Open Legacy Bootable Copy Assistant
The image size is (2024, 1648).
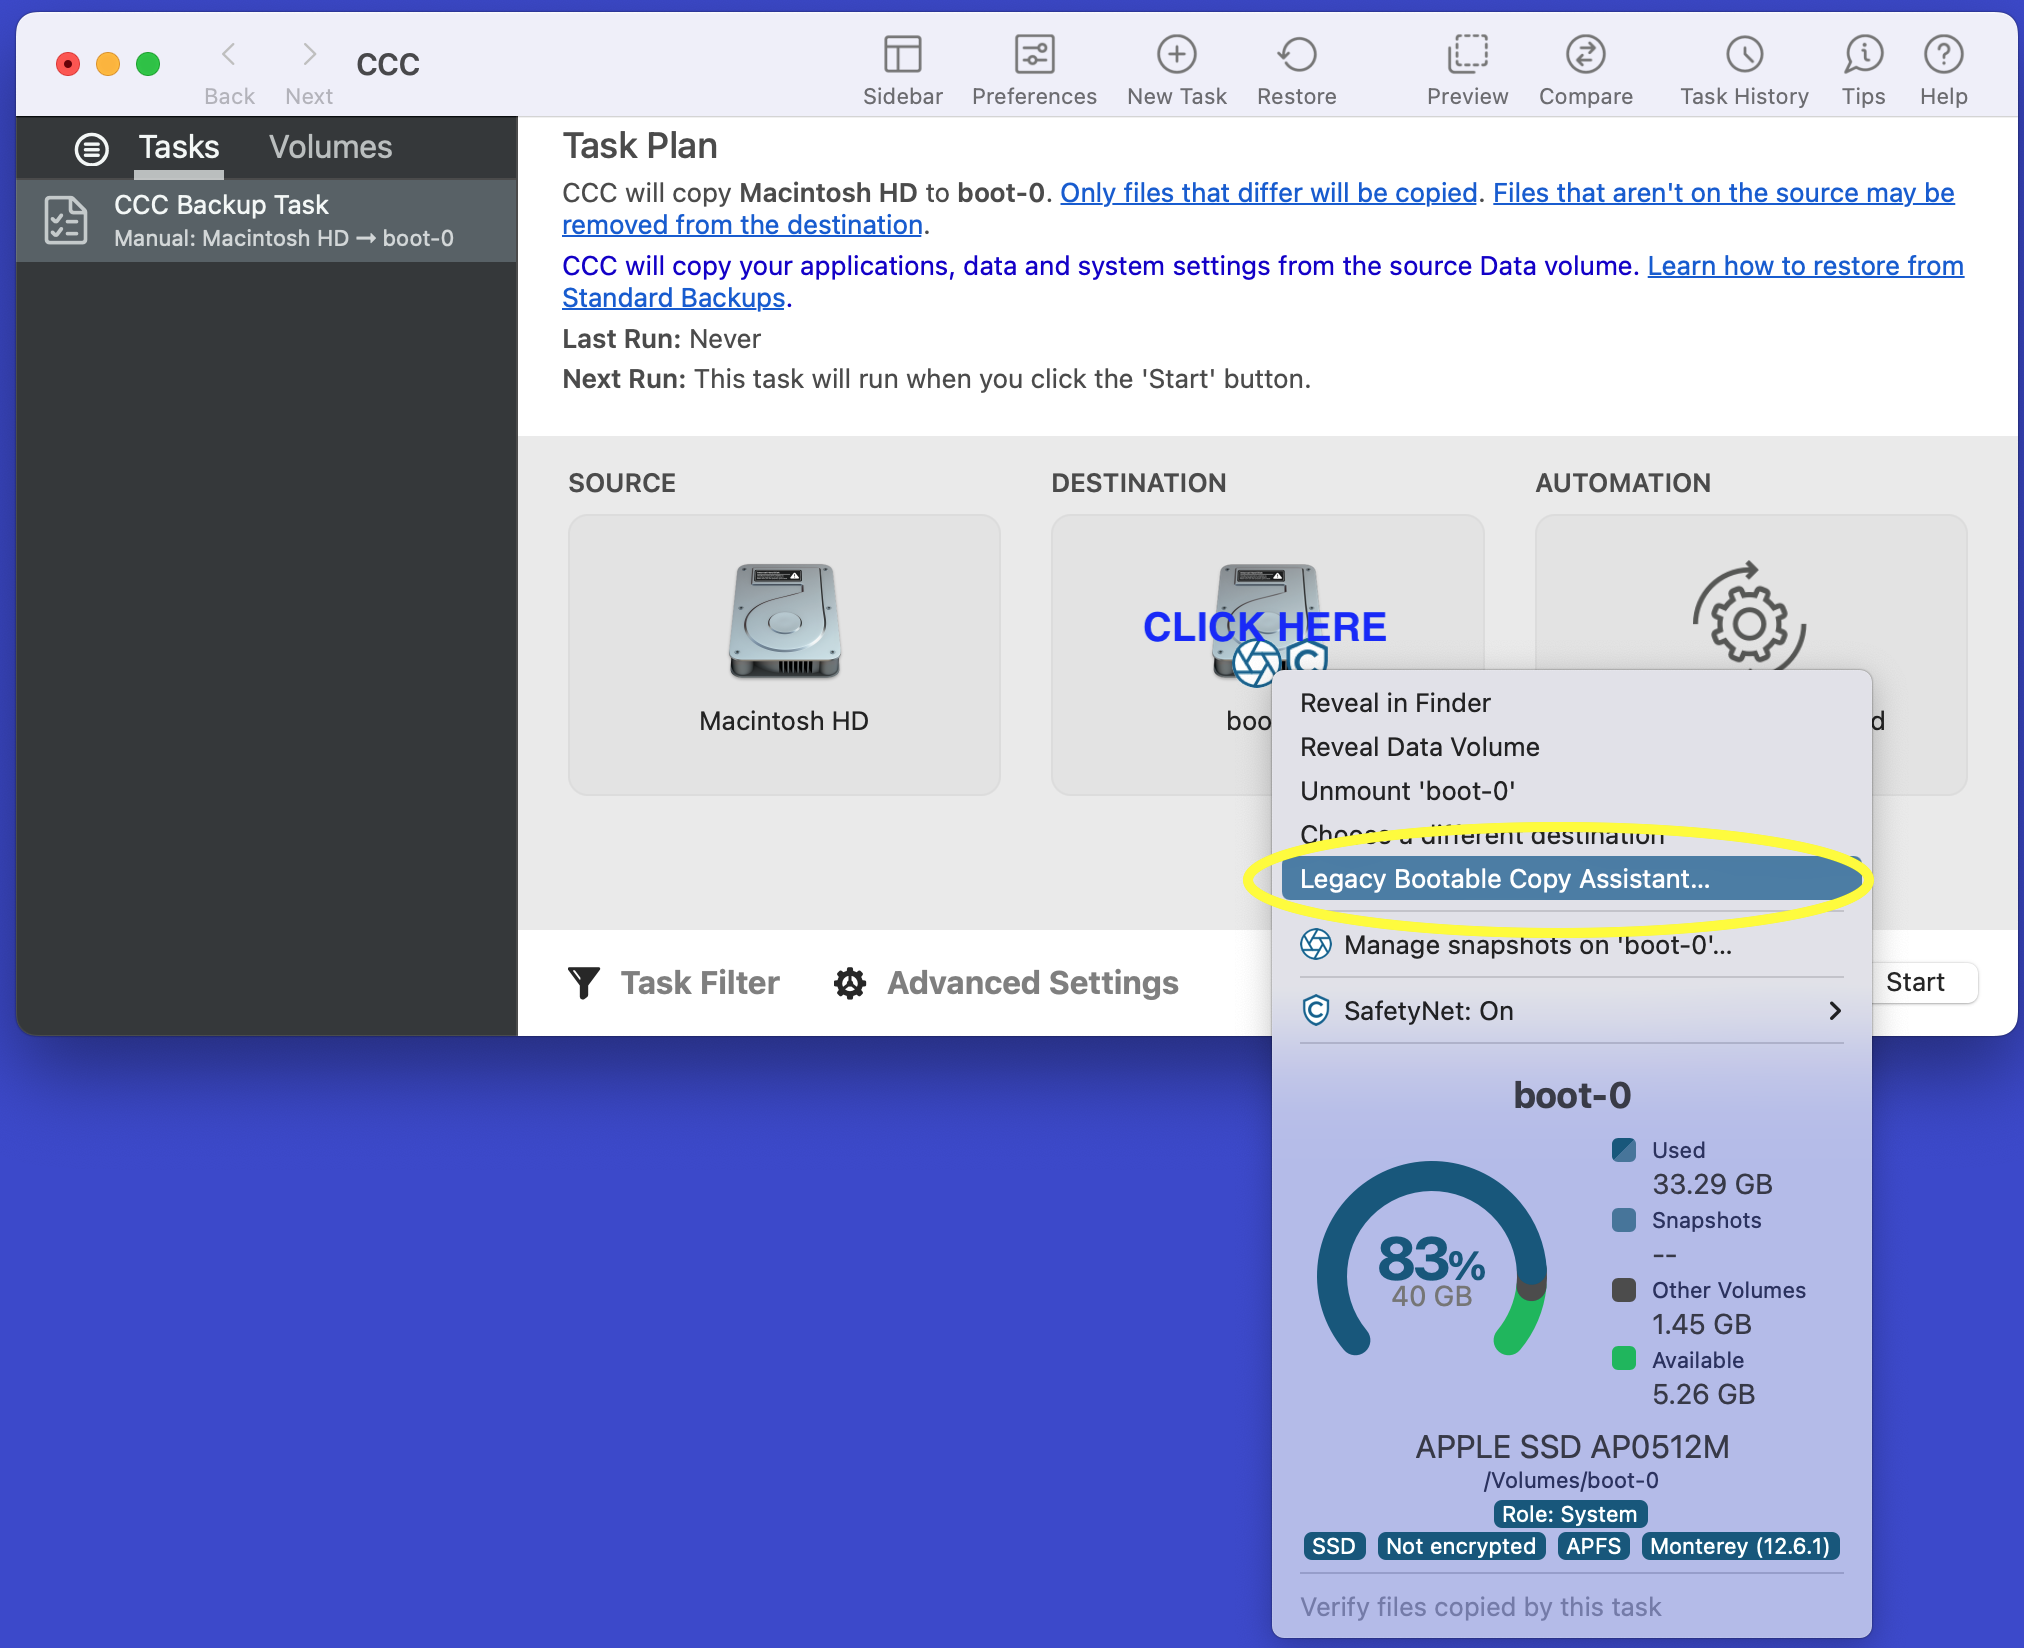[1572, 879]
